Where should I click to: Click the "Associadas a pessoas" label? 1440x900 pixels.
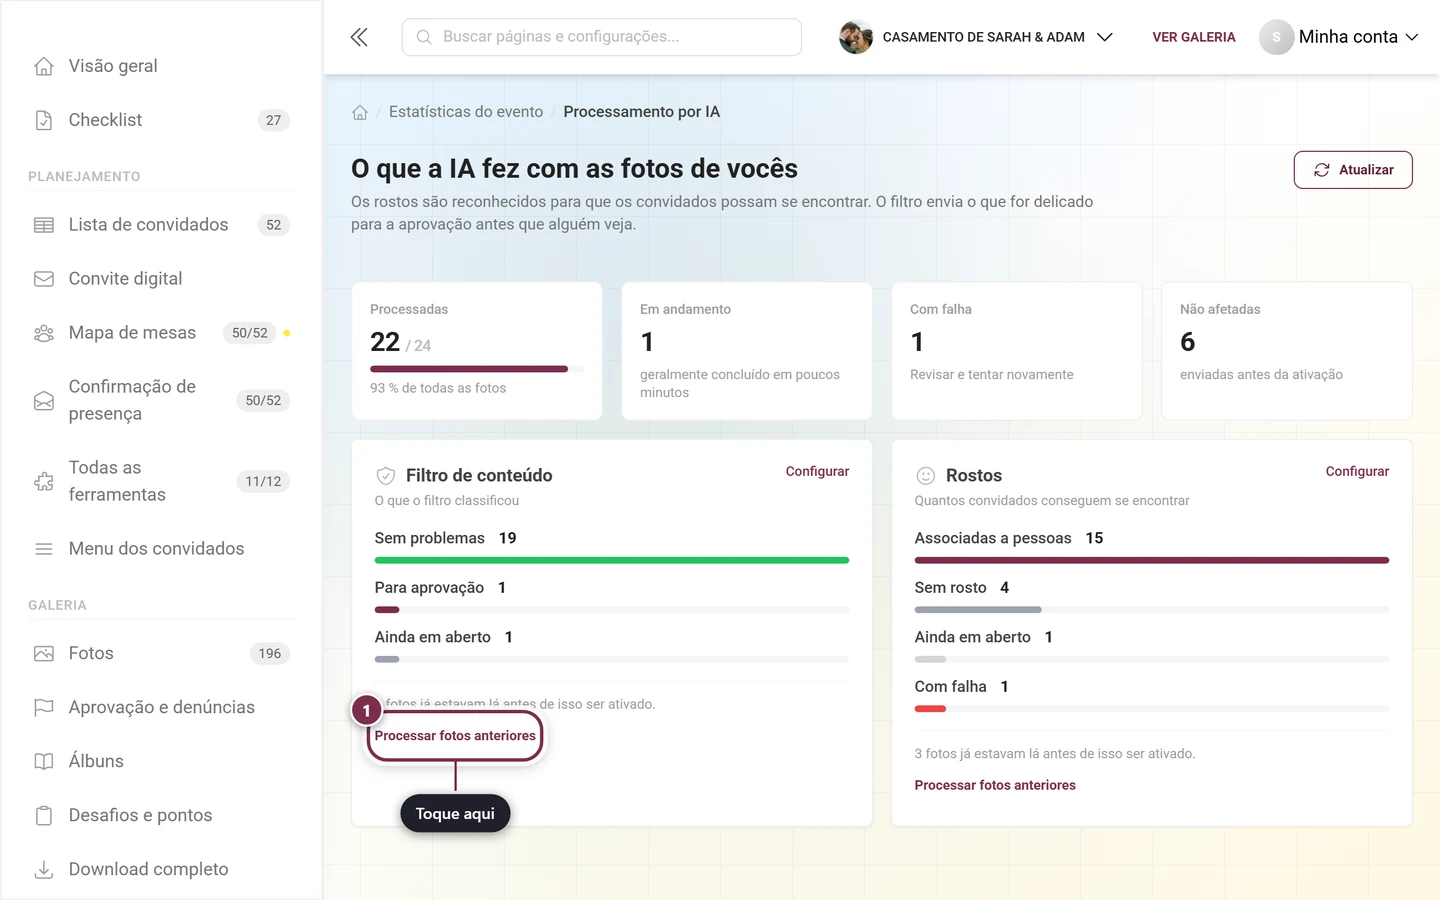tap(993, 538)
